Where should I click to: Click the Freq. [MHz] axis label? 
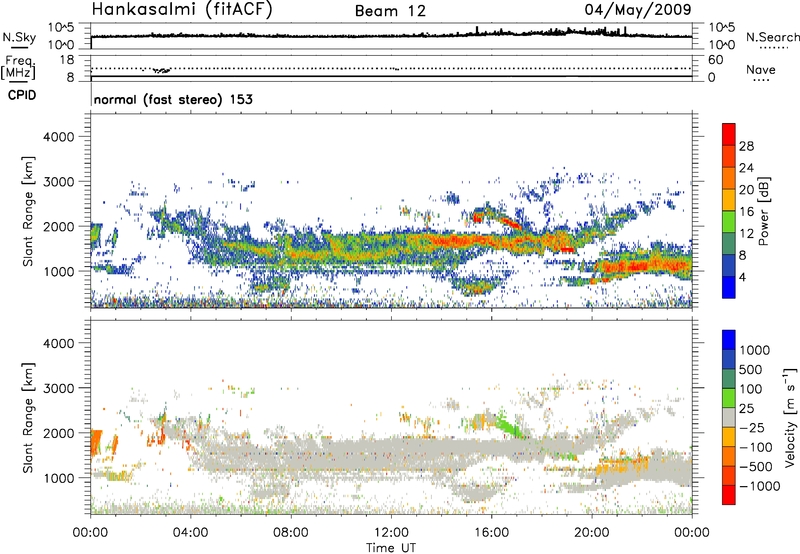pos(18,67)
